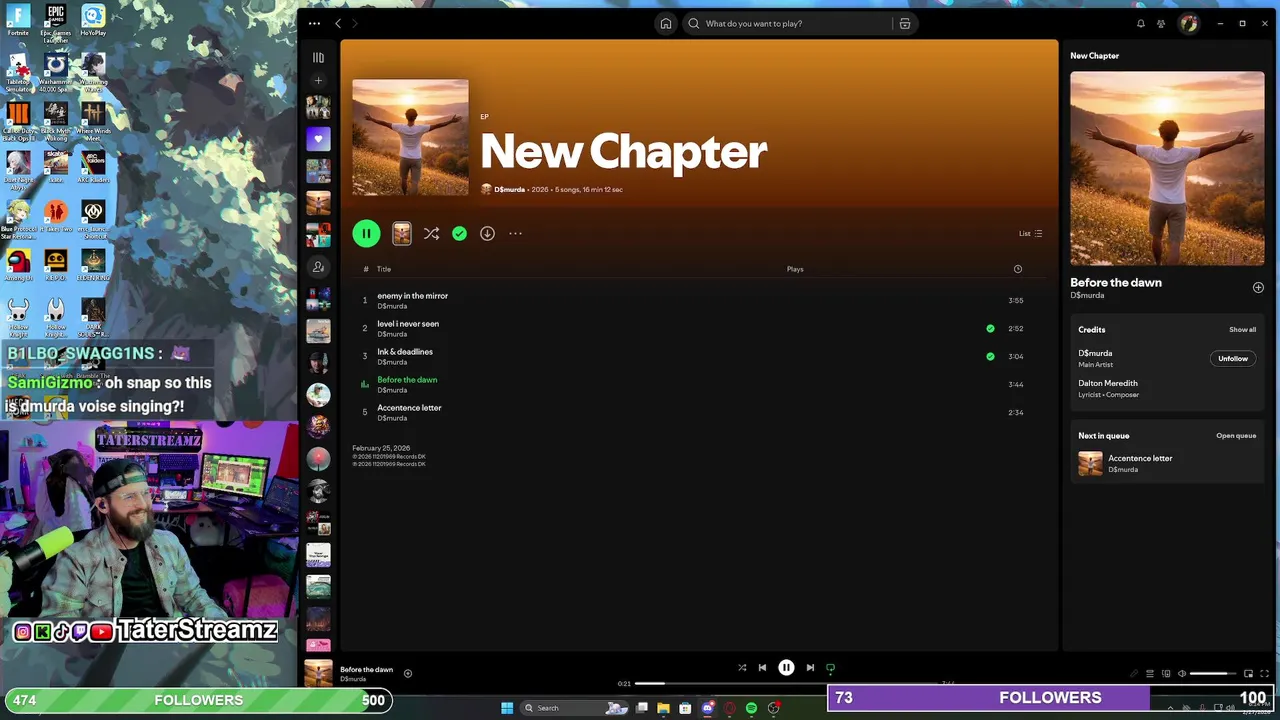Go forward with the right arrow
The image size is (1280, 720).
click(355, 23)
